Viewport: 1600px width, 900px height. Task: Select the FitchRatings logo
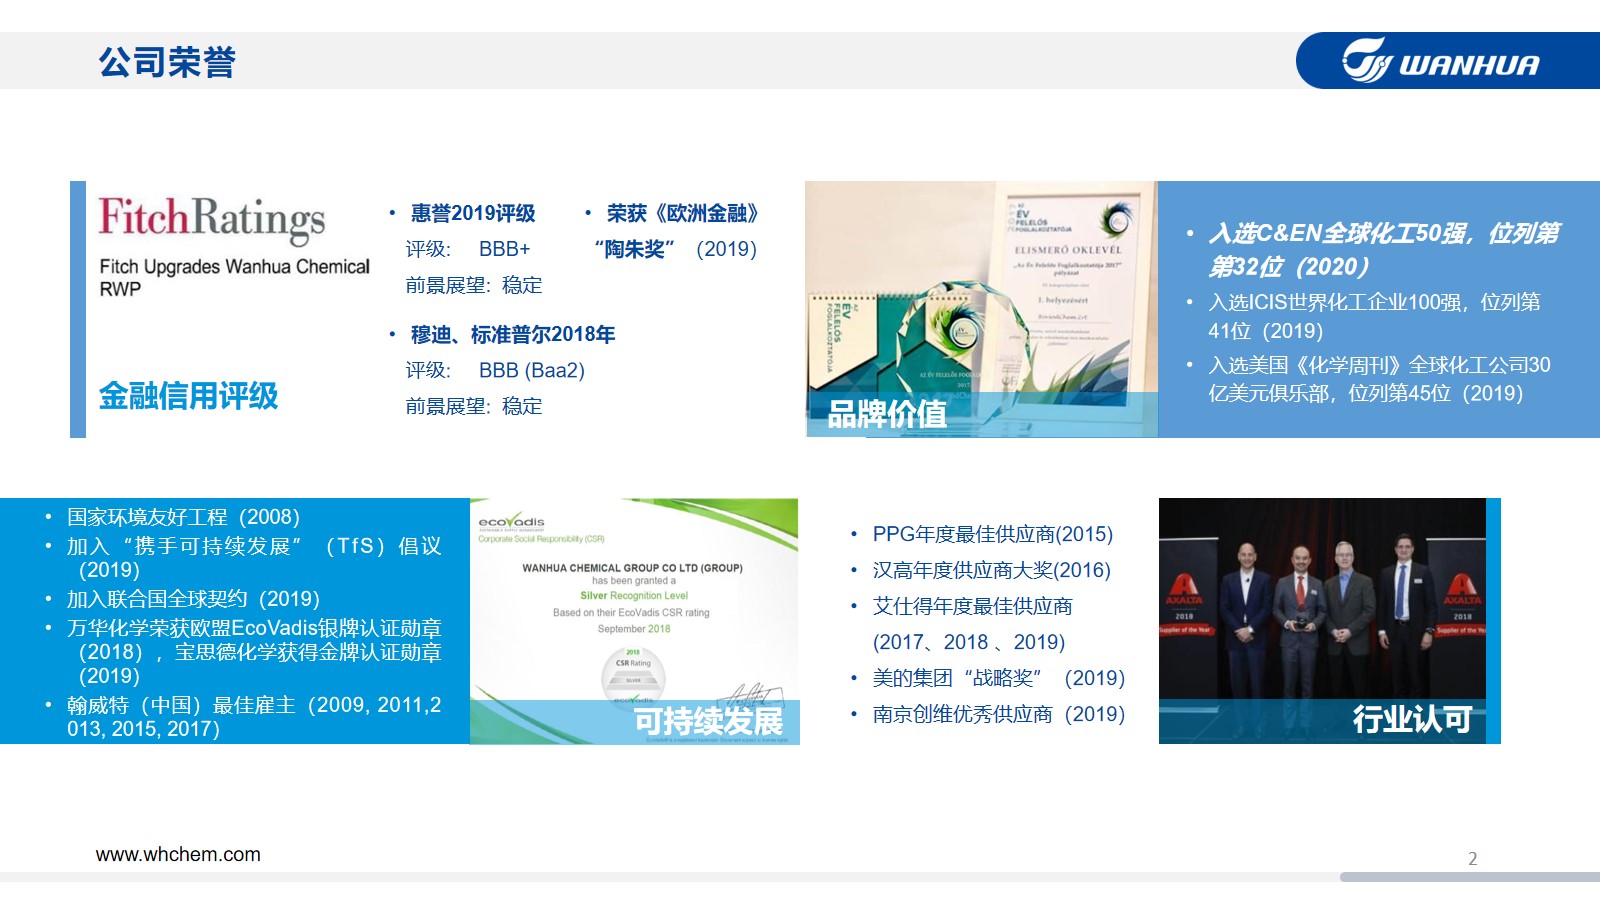211,218
